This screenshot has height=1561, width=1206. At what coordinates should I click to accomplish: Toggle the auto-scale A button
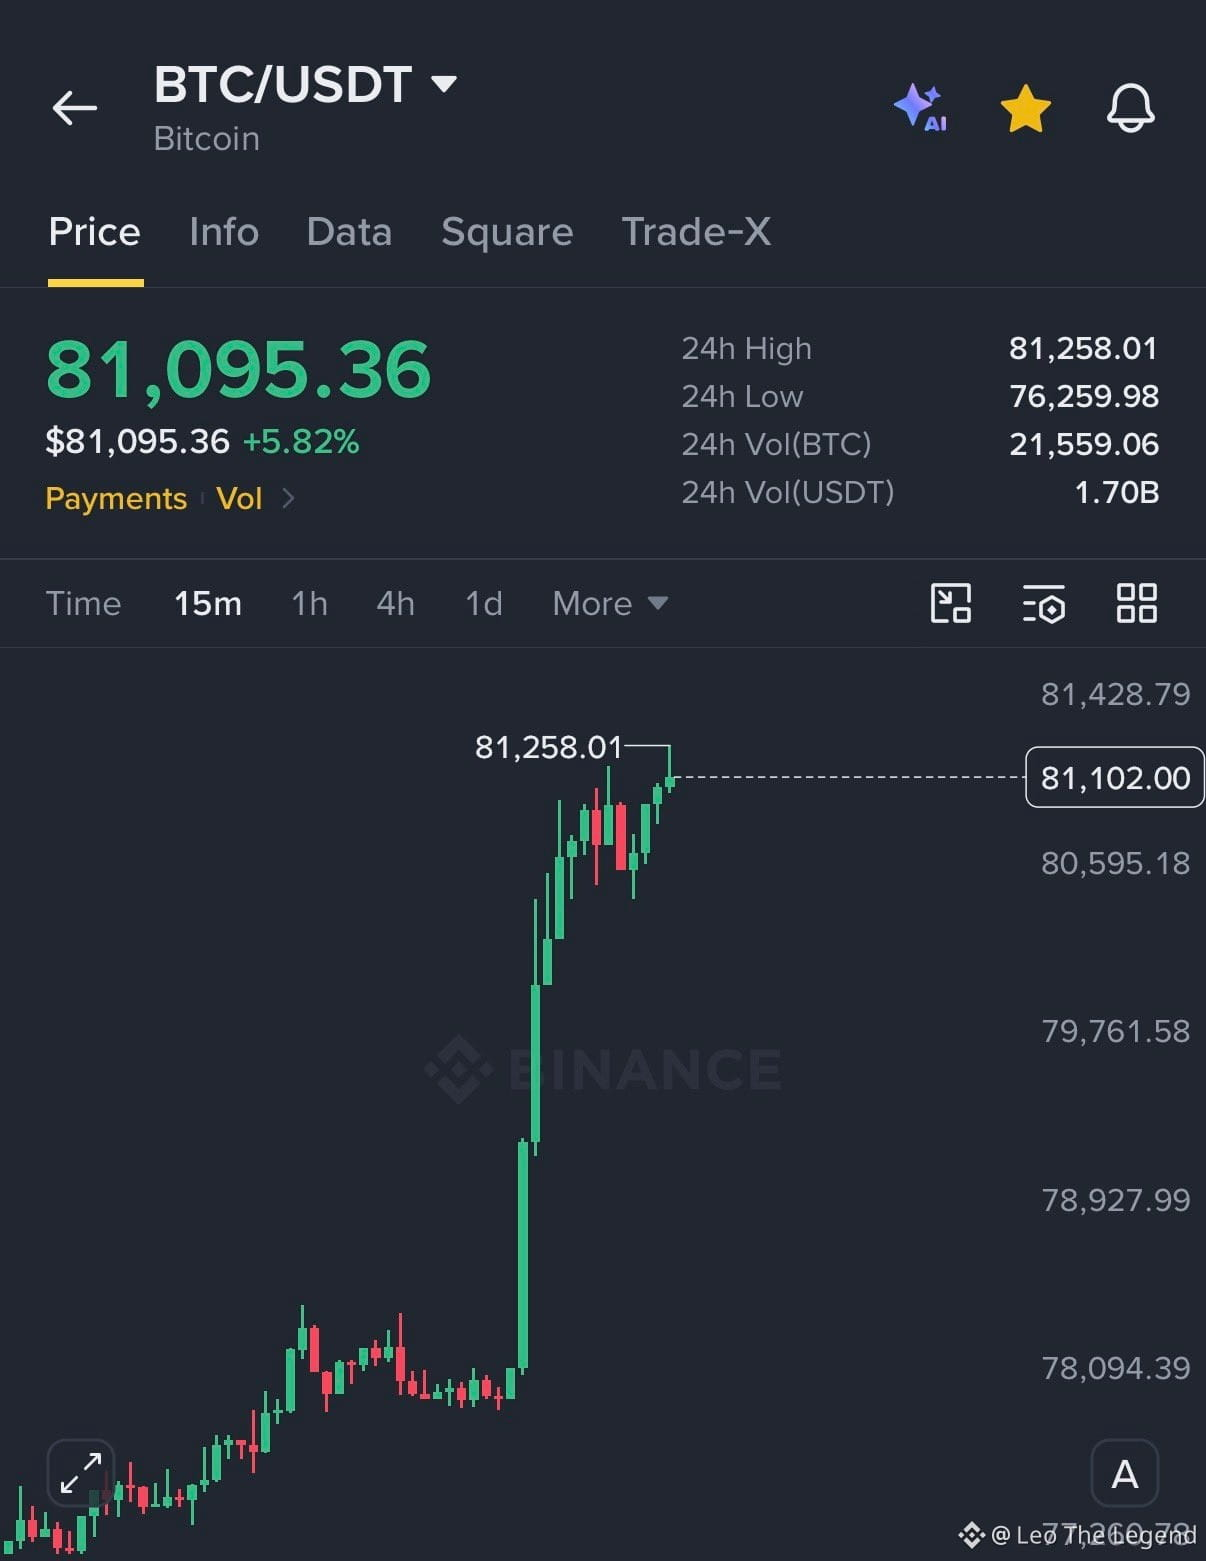[x=1125, y=1473]
